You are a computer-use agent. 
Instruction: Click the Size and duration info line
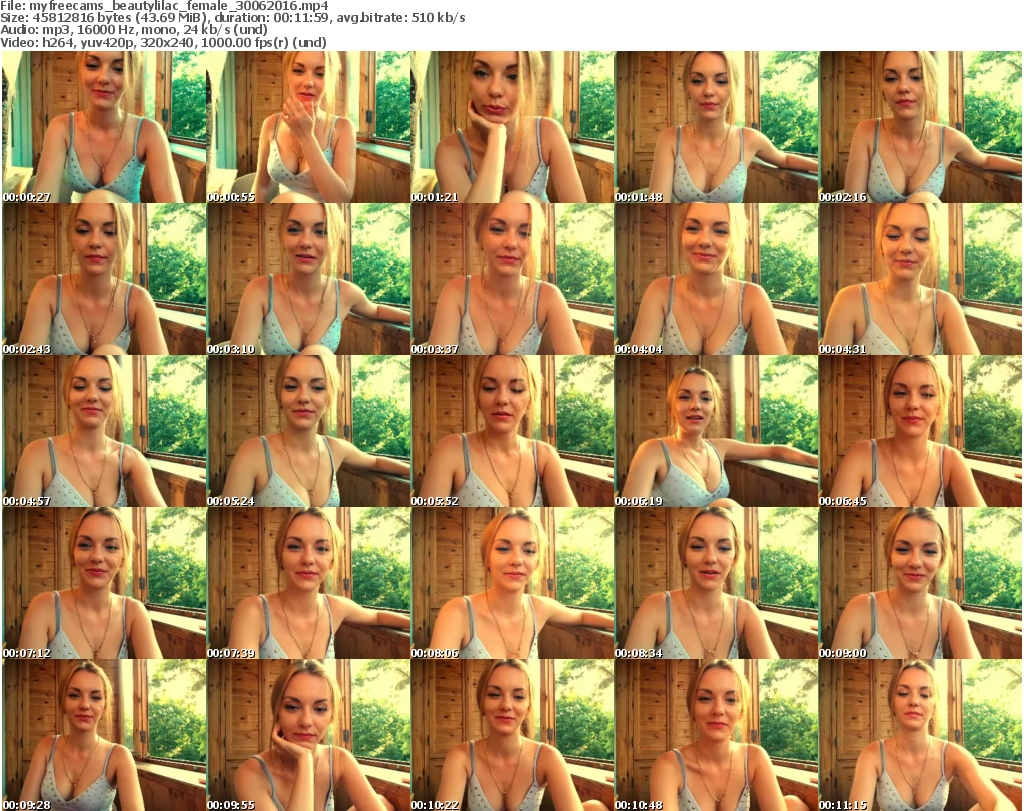point(233,18)
